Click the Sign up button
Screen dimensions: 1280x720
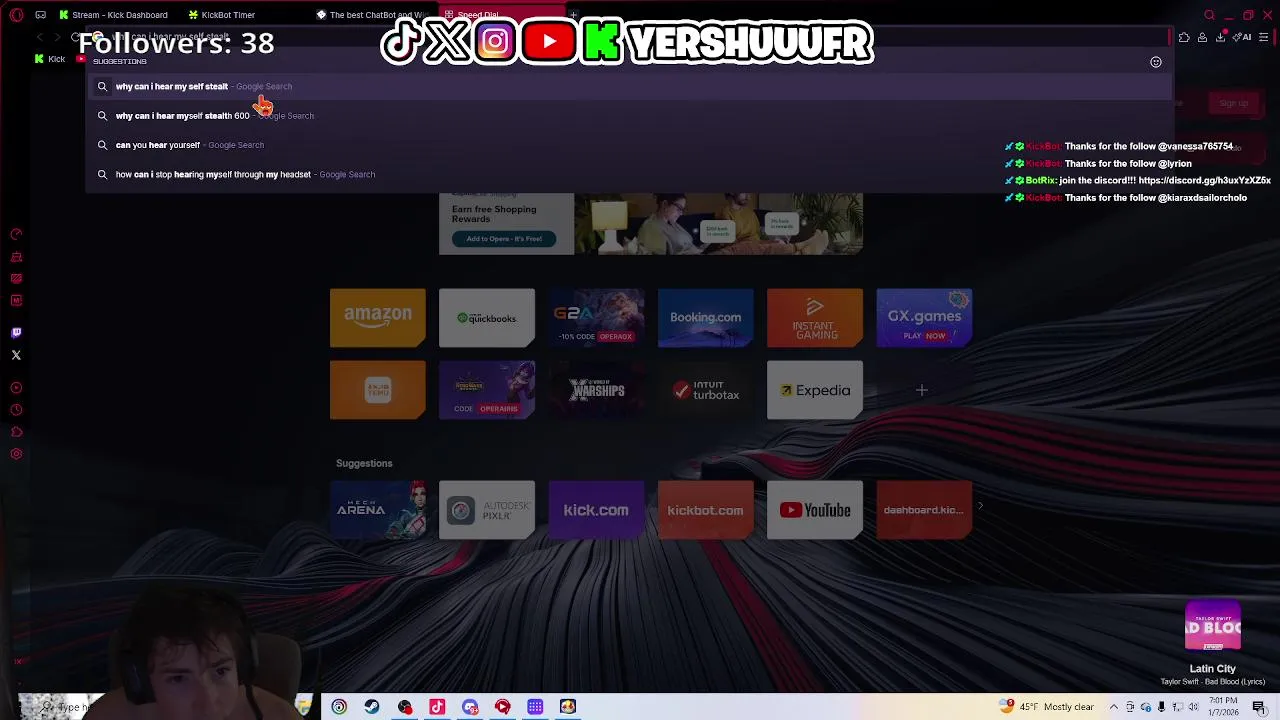pos(1234,103)
